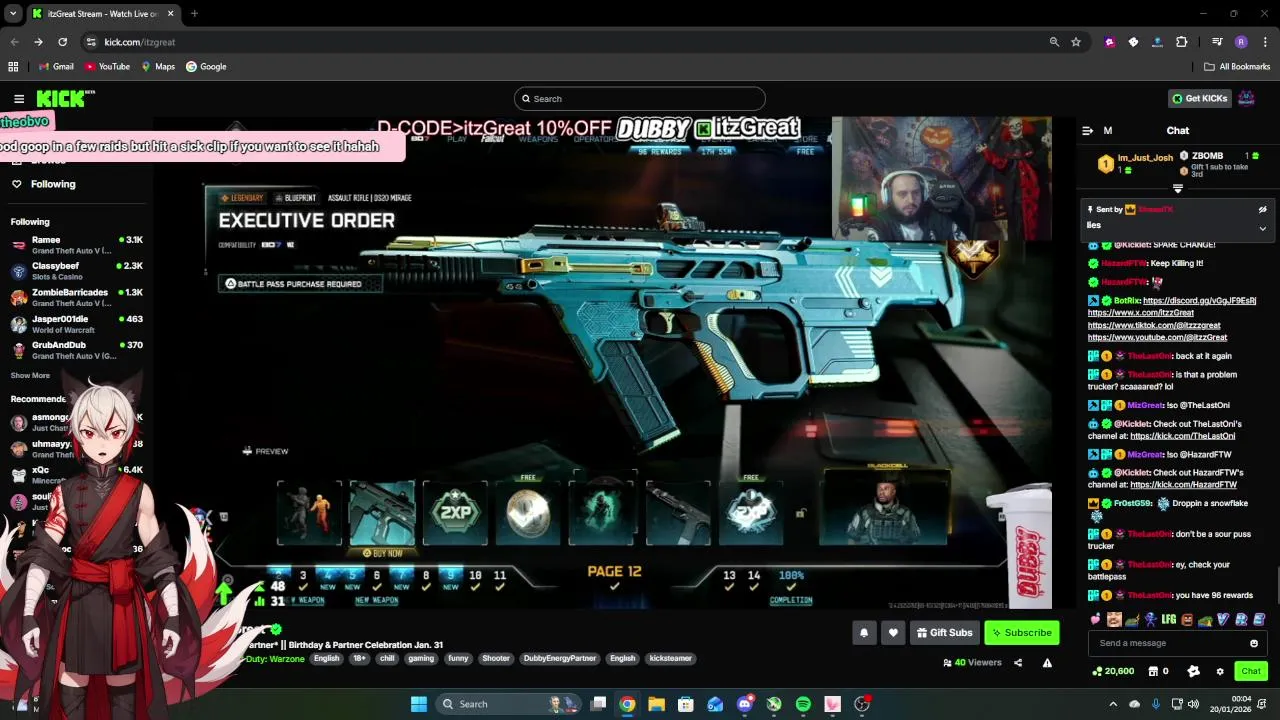Open the user avatar profile menu
This screenshot has width=1280, height=720.
[x=1246, y=98]
